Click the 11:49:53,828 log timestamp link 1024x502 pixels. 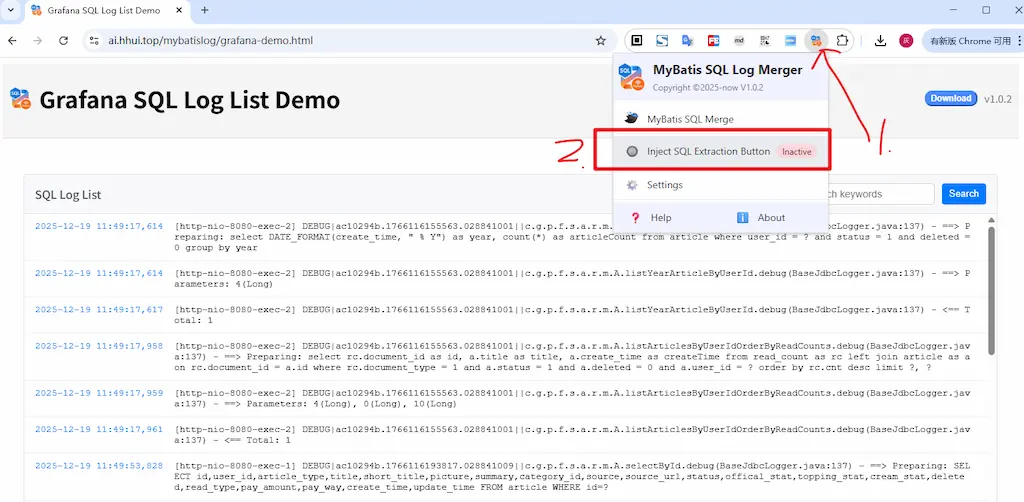pos(98,466)
